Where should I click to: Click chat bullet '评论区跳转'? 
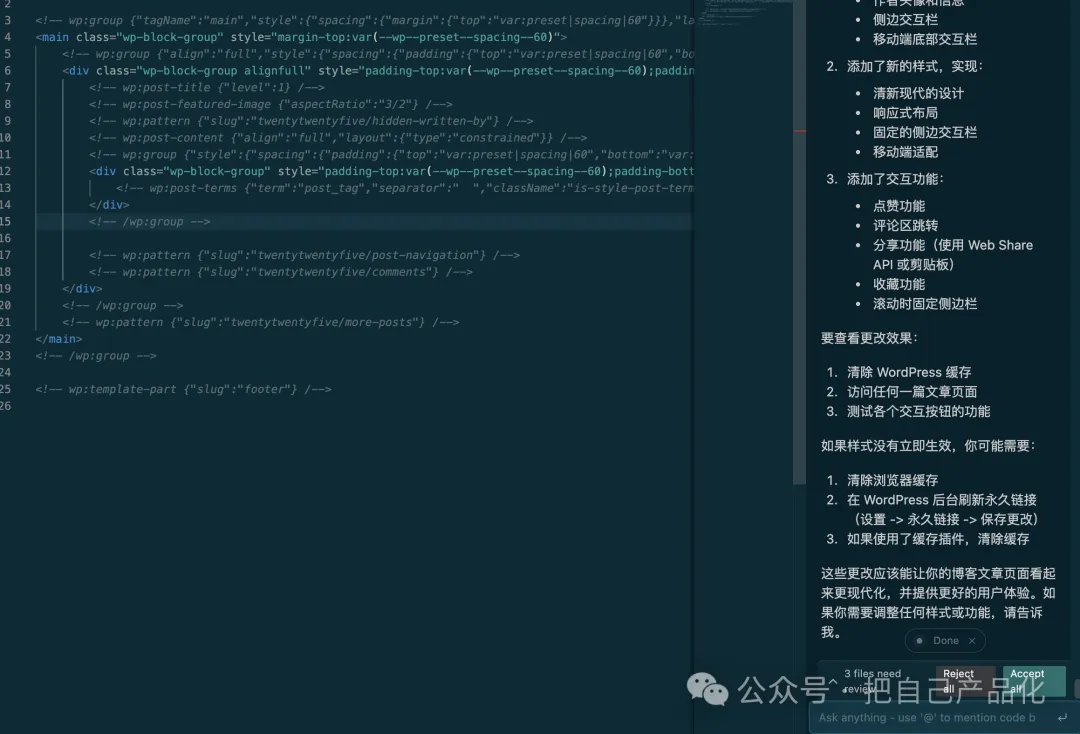[x=905, y=226]
